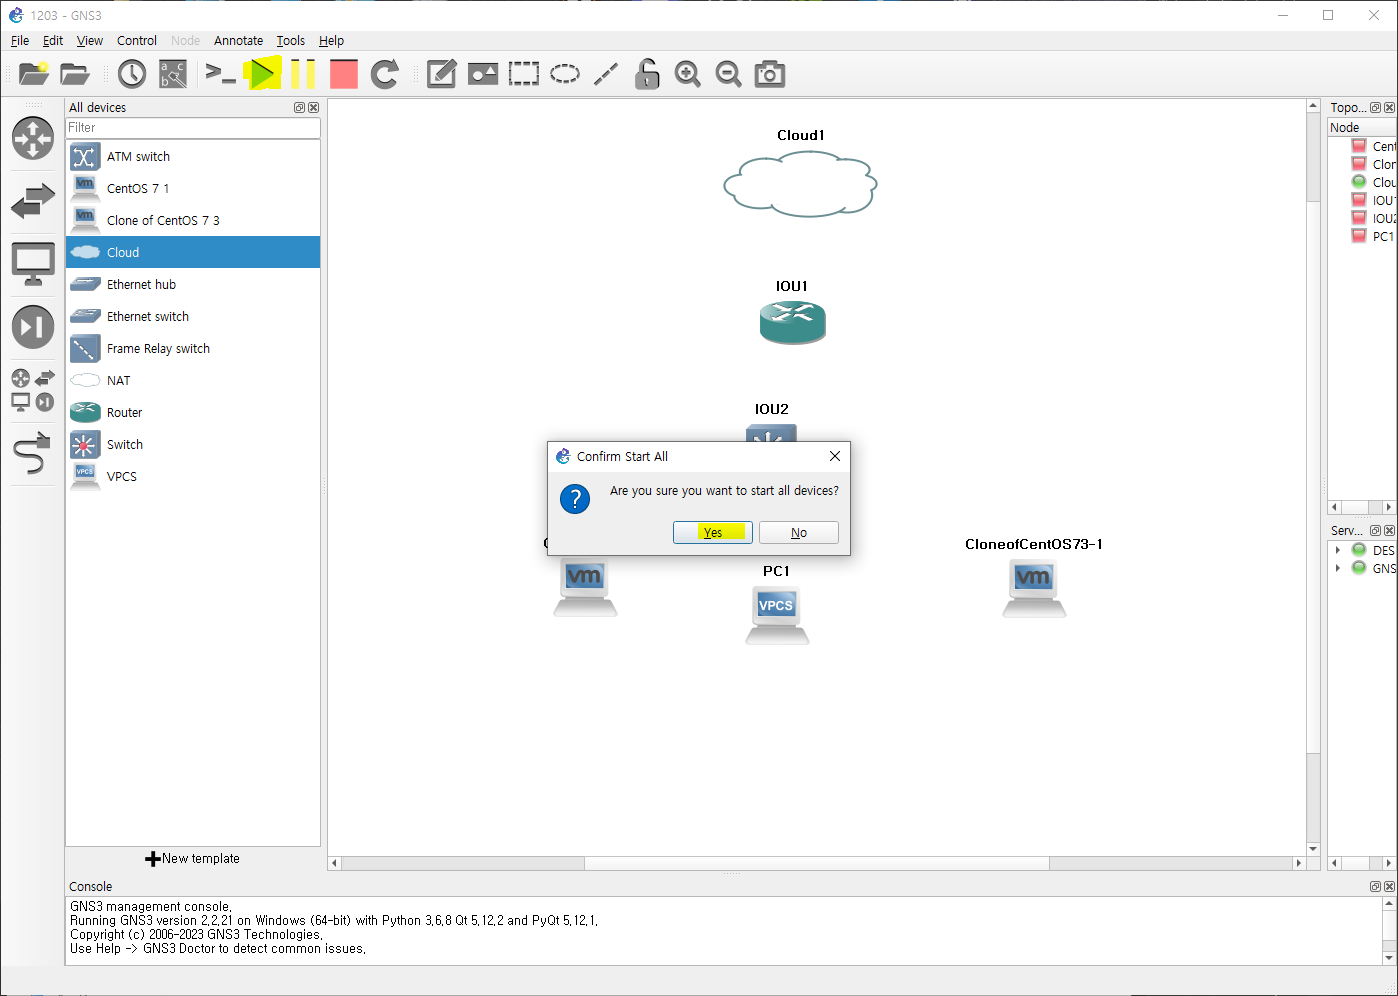
Task: Toggle Show/Hide interface labels icon
Action: coord(173,74)
